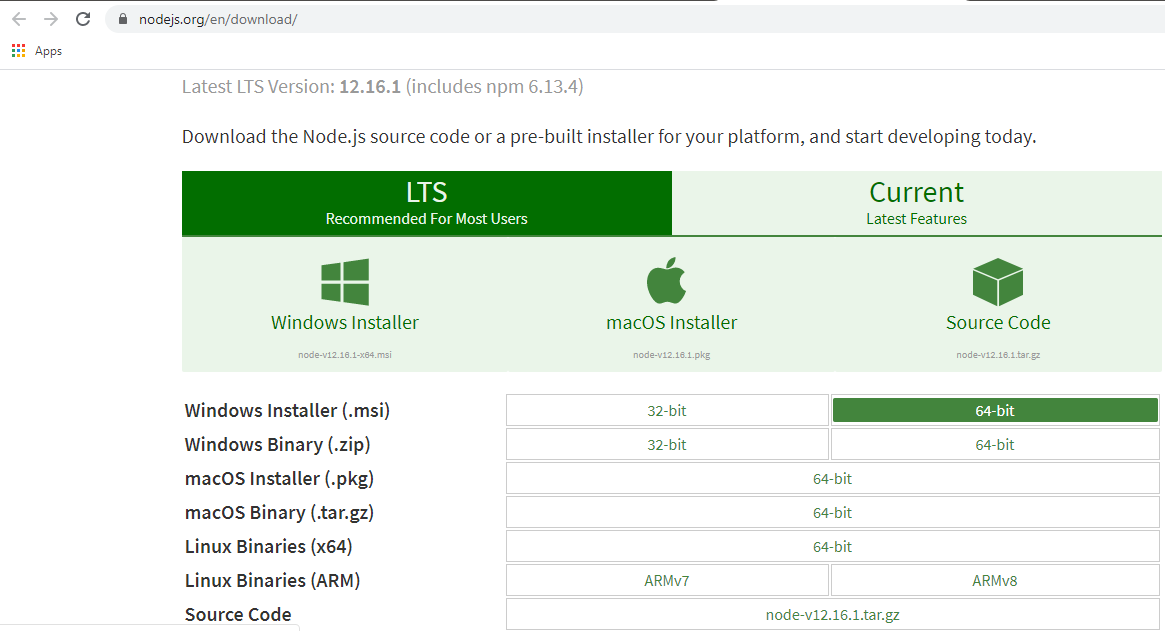The width and height of the screenshot is (1165, 631).
Task: Download Windows Binary (.zip) 32-bit
Action: point(667,444)
